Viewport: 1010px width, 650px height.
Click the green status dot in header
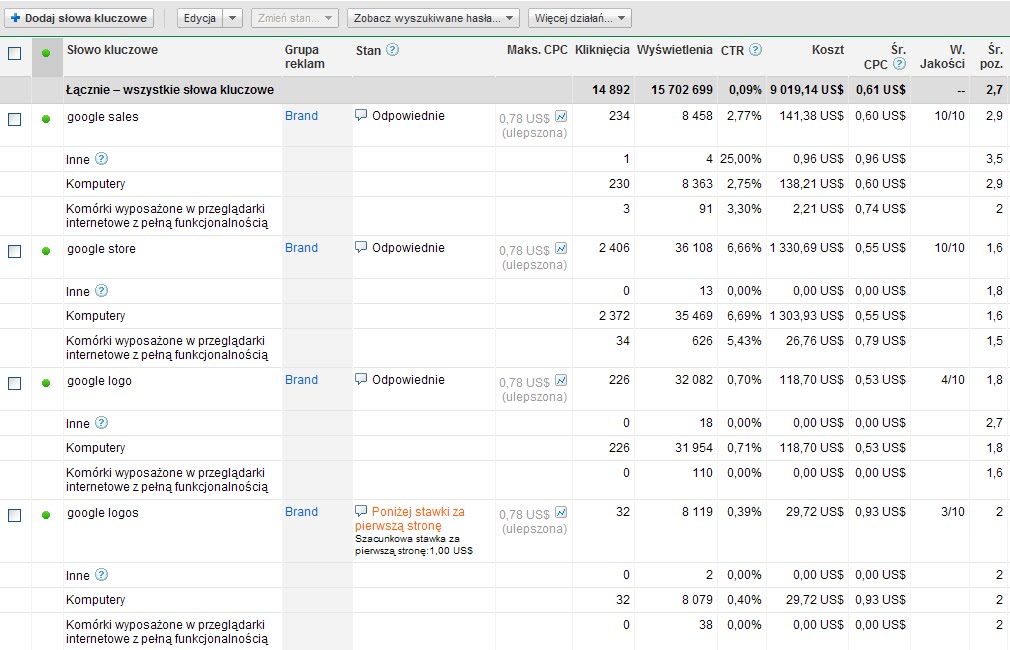pyautogui.click(x=46, y=53)
